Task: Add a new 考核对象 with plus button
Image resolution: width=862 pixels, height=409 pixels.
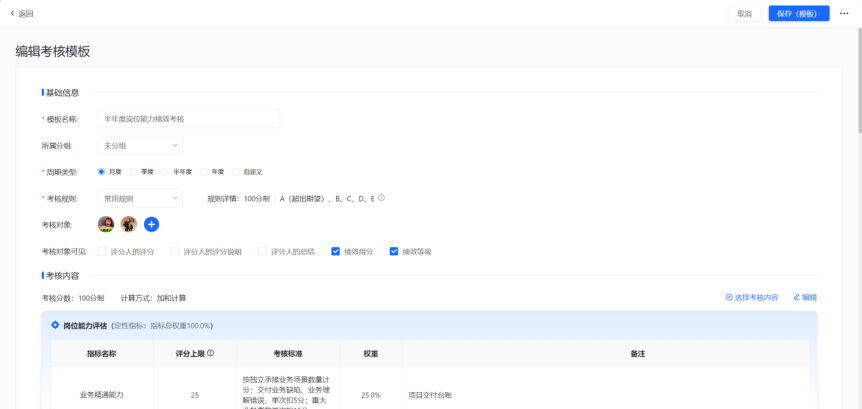Action: pos(152,224)
